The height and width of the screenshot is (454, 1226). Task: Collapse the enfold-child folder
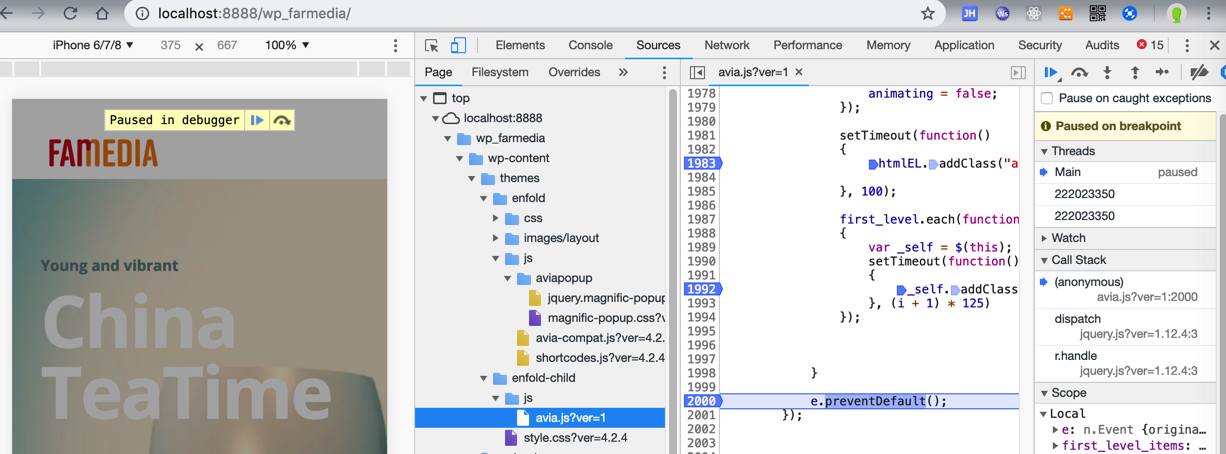484,378
